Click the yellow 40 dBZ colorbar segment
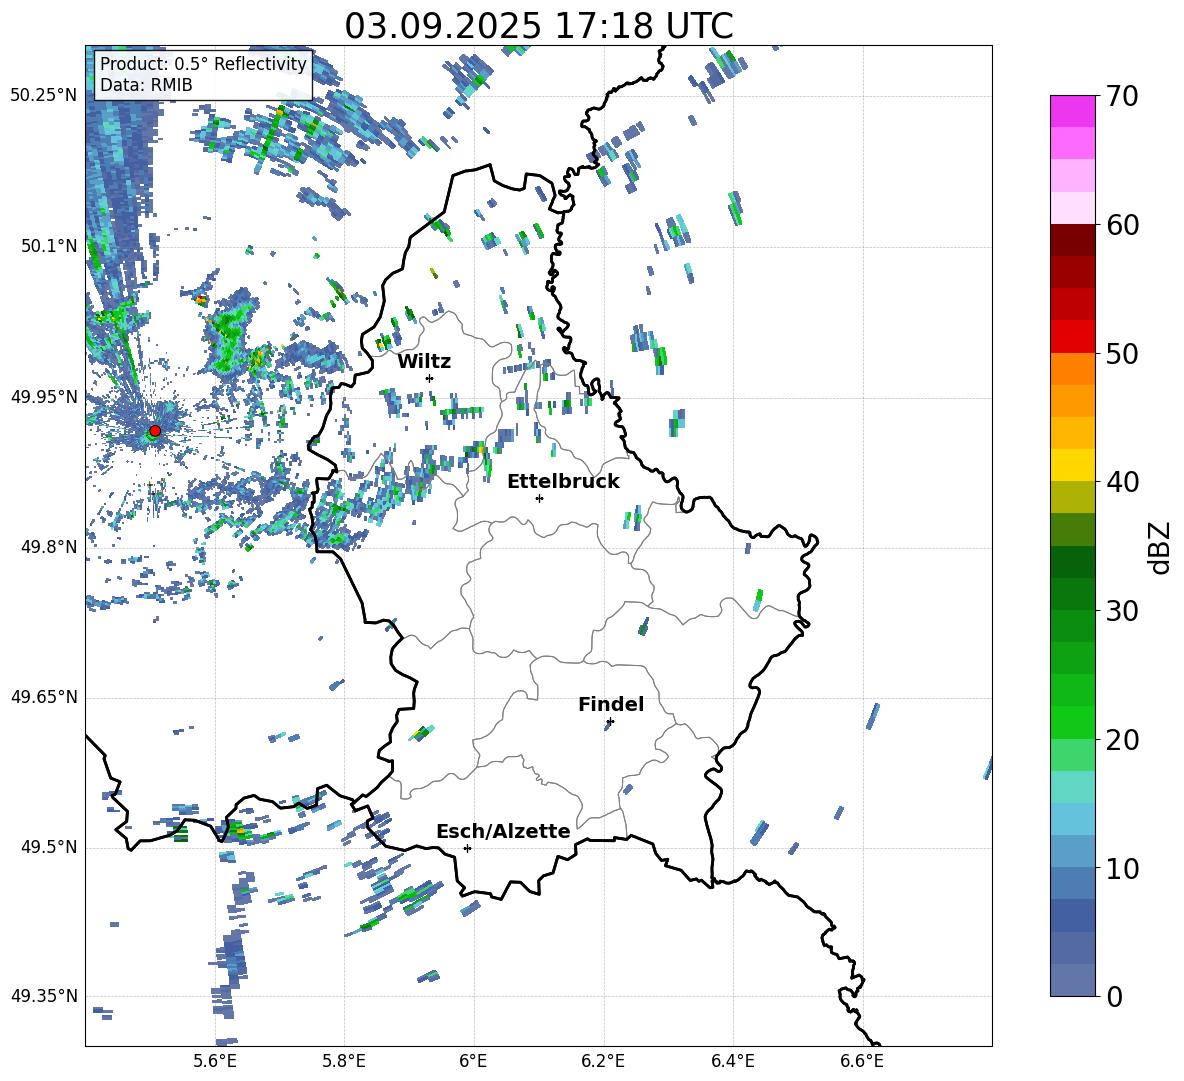 [1072, 465]
